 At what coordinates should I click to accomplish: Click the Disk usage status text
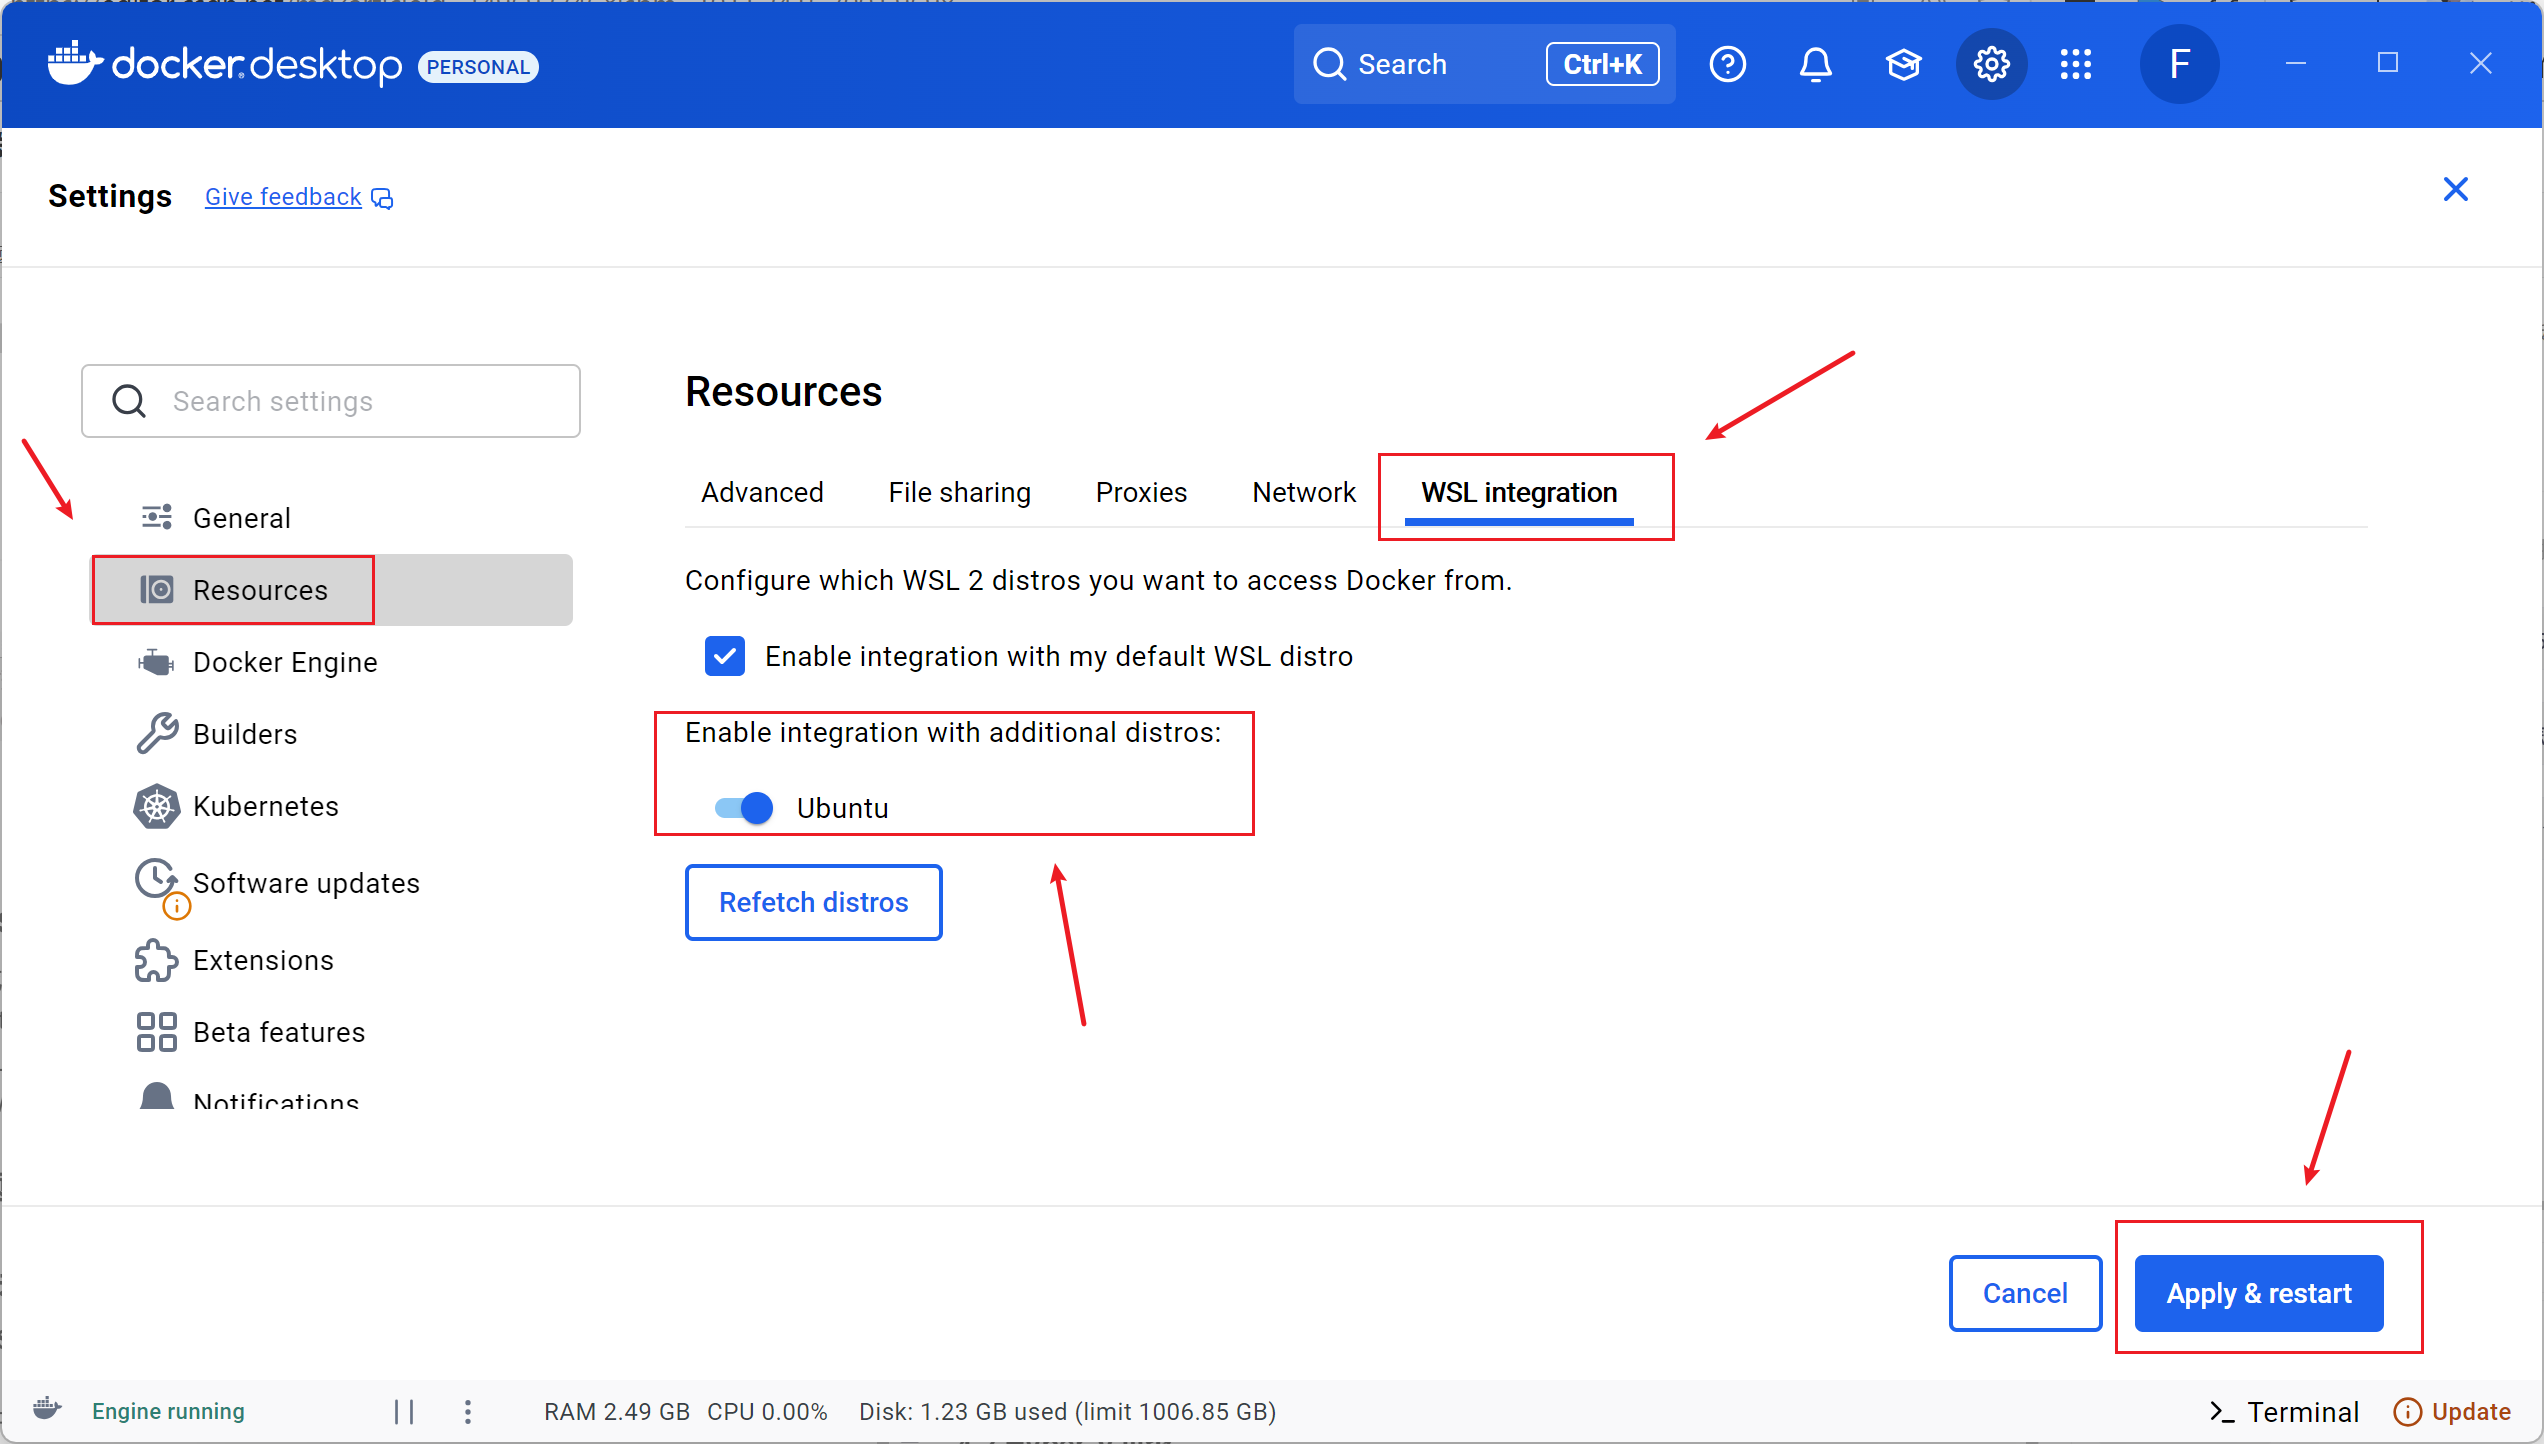pos(1067,1411)
